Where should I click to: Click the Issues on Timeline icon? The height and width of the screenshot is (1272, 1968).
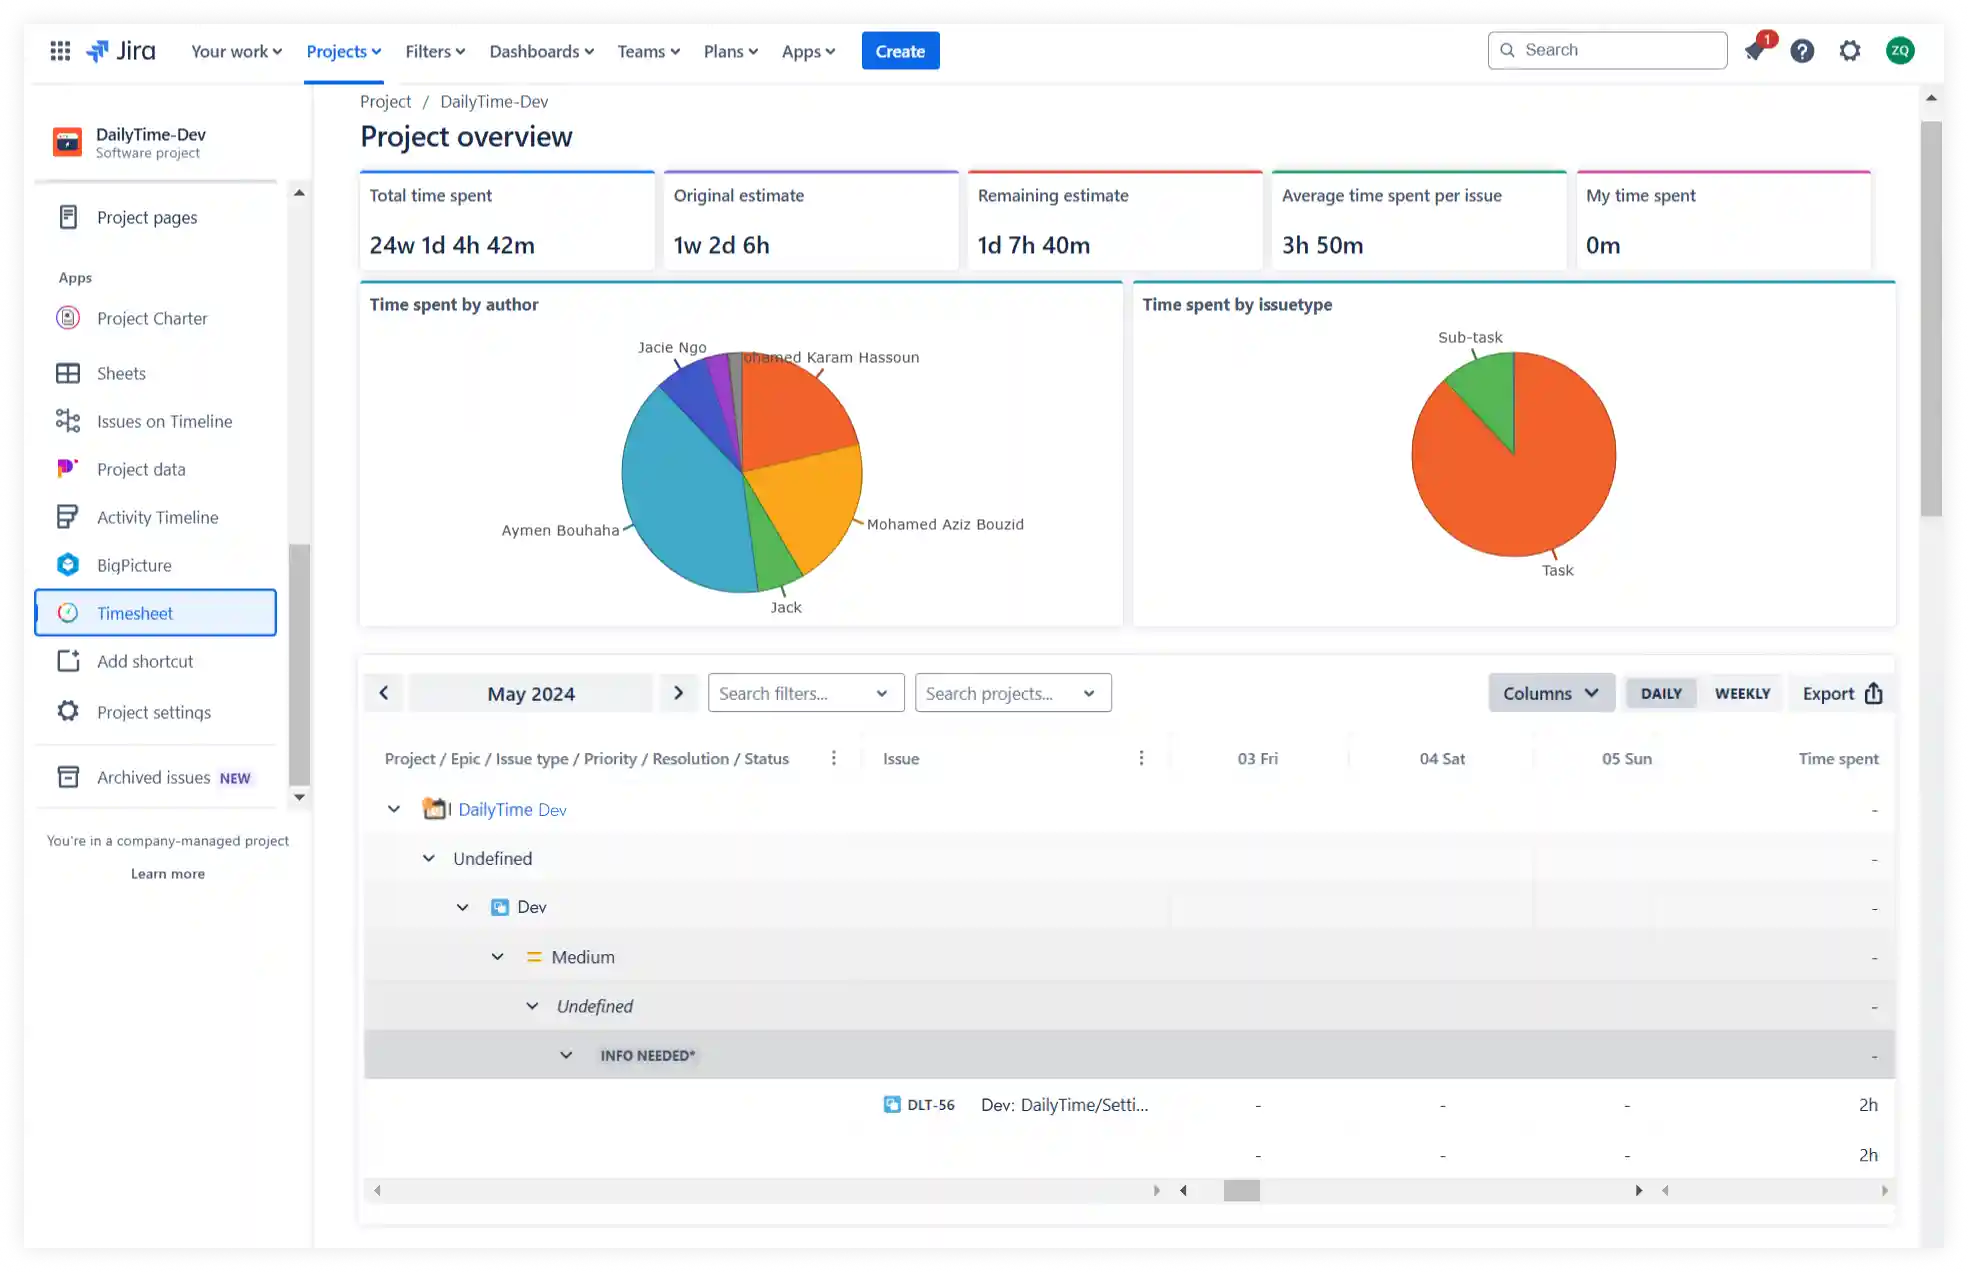click(68, 421)
